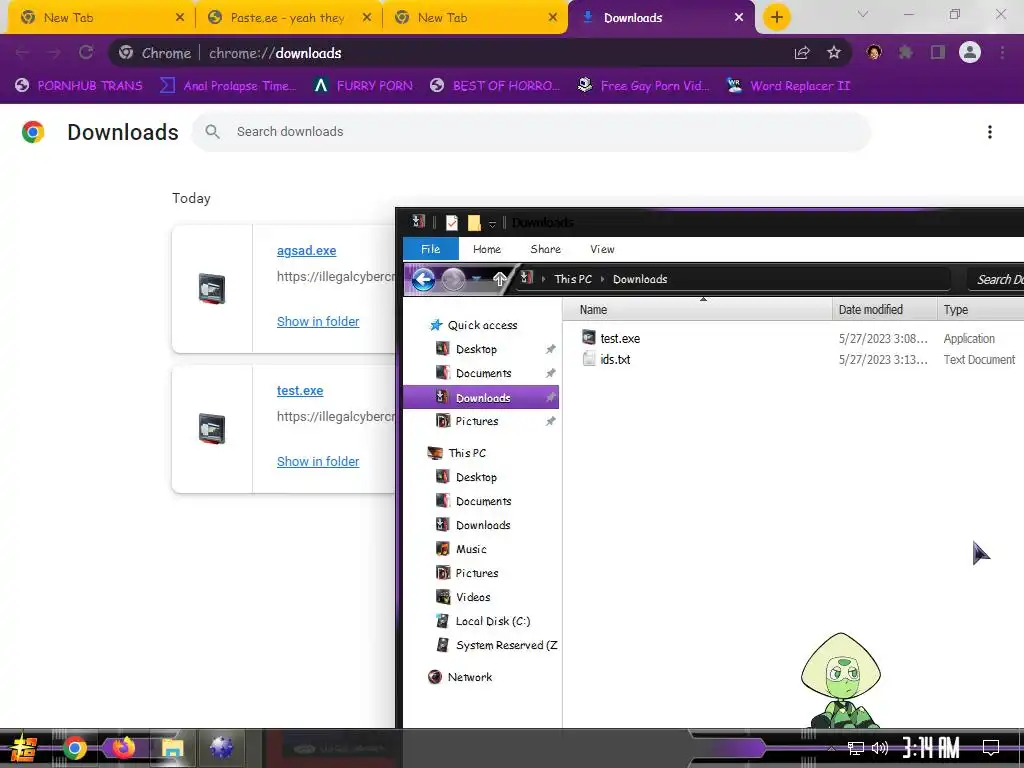Click the Explorer search box
This screenshot has height=768, width=1024.
click(x=996, y=280)
